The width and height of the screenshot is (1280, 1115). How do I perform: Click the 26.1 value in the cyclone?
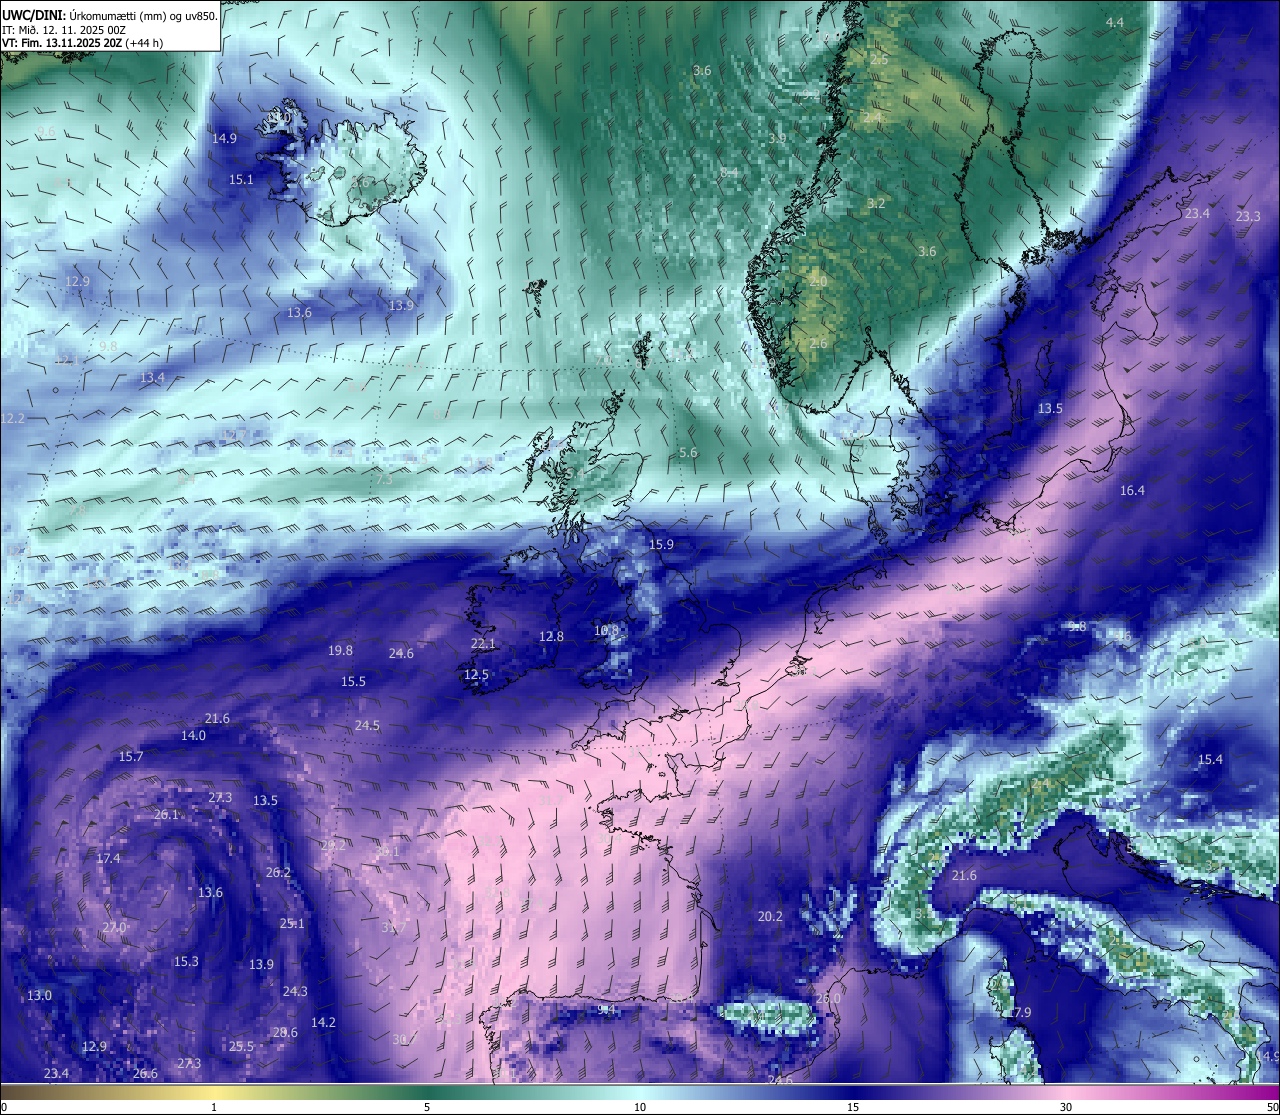[166, 815]
